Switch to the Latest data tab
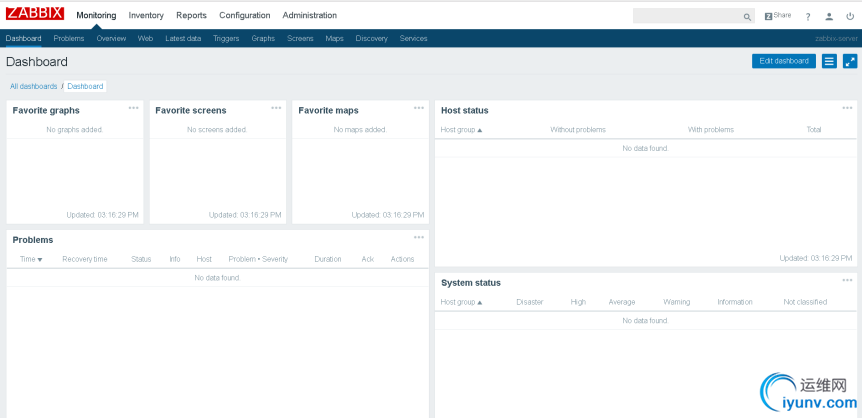Viewport: 863px width, 419px height. point(183,39)
